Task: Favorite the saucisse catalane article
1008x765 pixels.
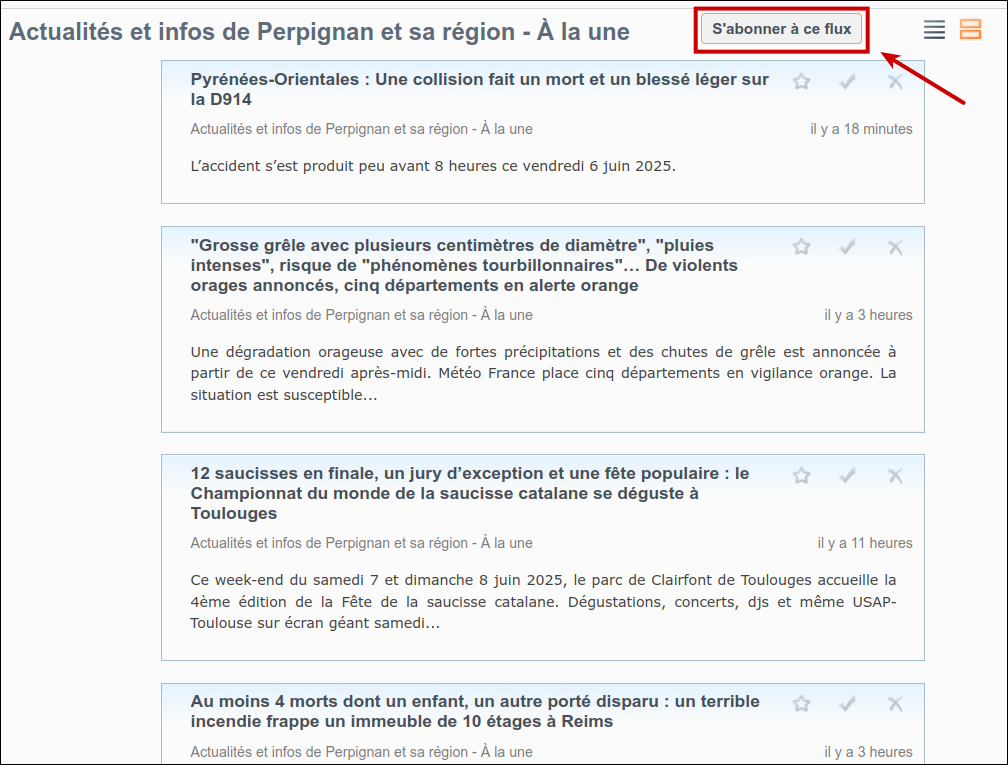Action: click(801, 476)
